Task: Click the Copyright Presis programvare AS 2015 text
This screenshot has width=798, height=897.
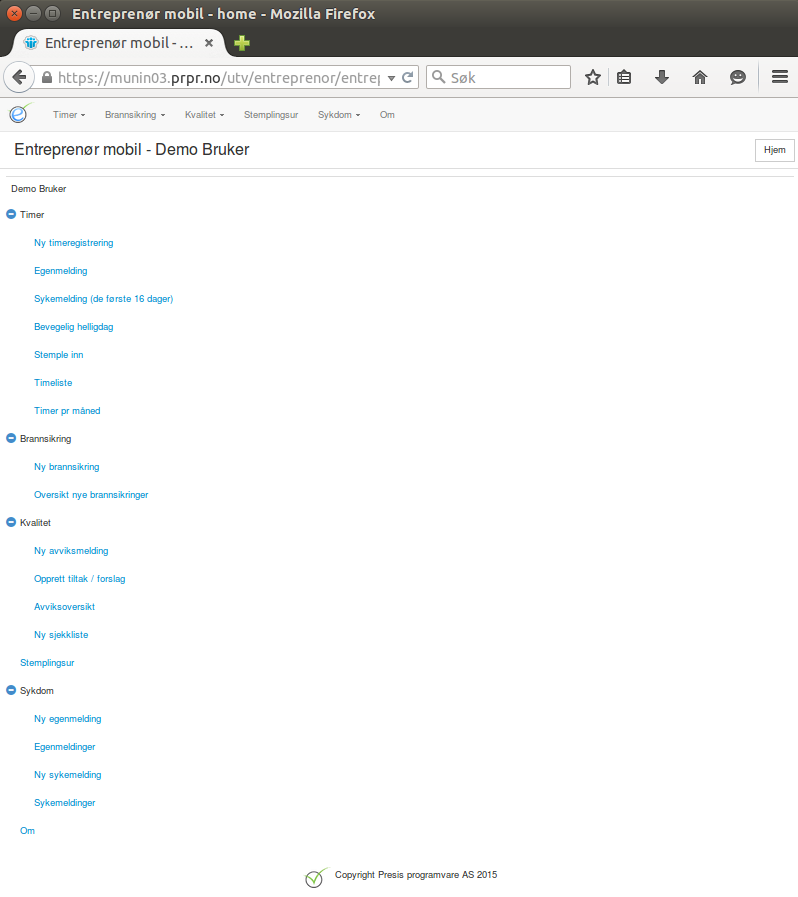Action: tap(416, 875)
